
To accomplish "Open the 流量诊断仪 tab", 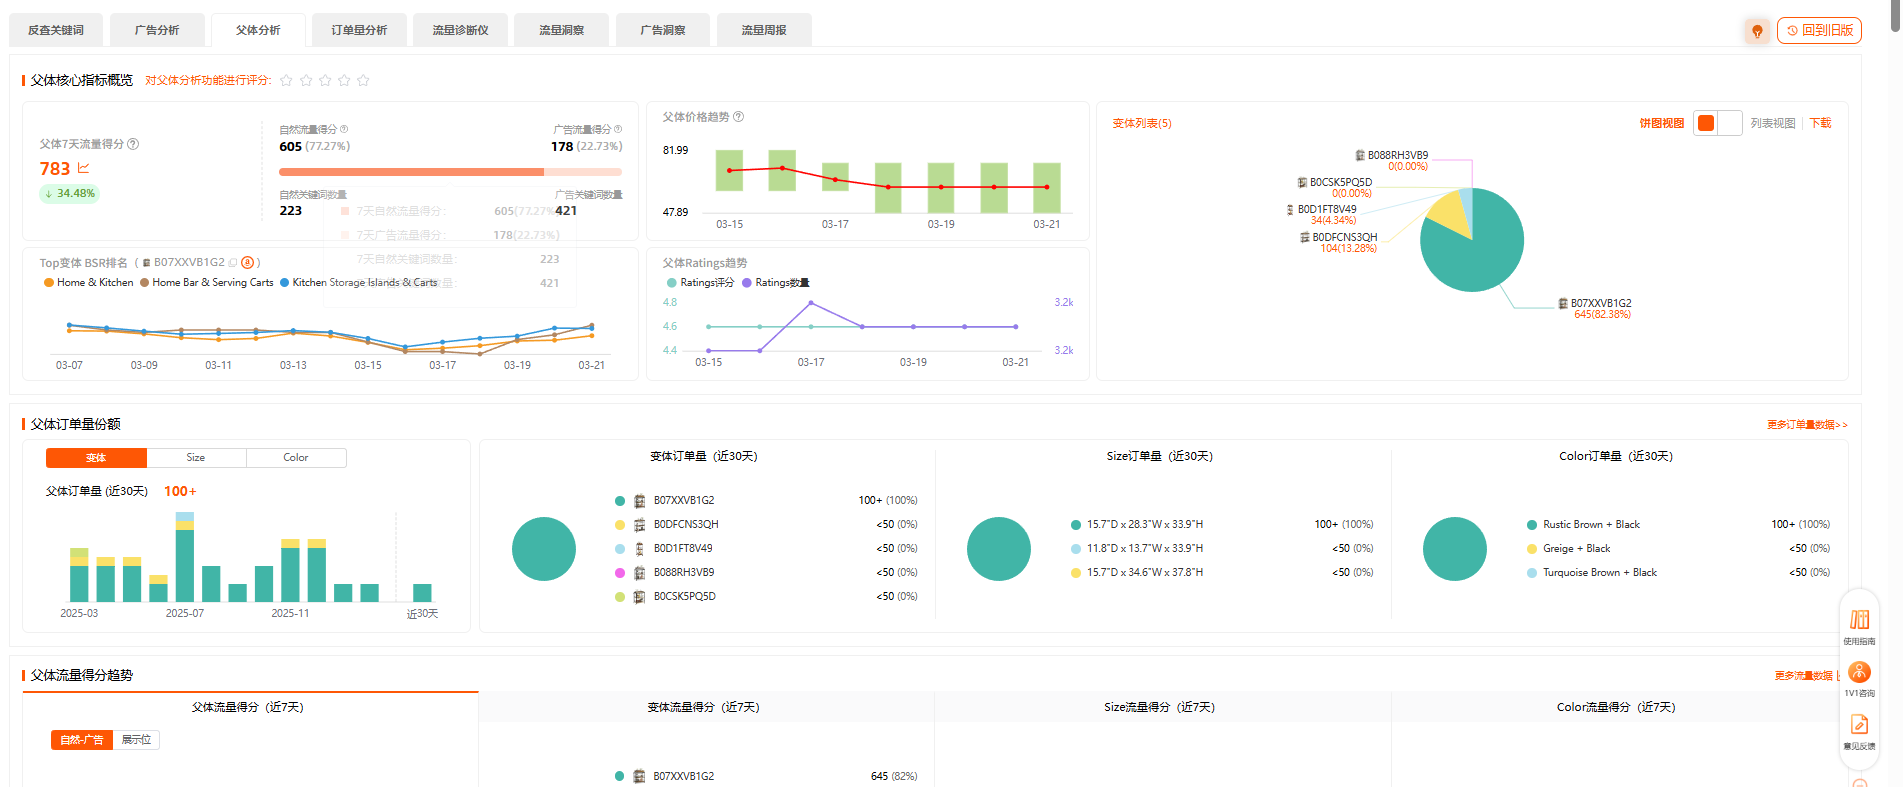I will [x=460, y=30].
